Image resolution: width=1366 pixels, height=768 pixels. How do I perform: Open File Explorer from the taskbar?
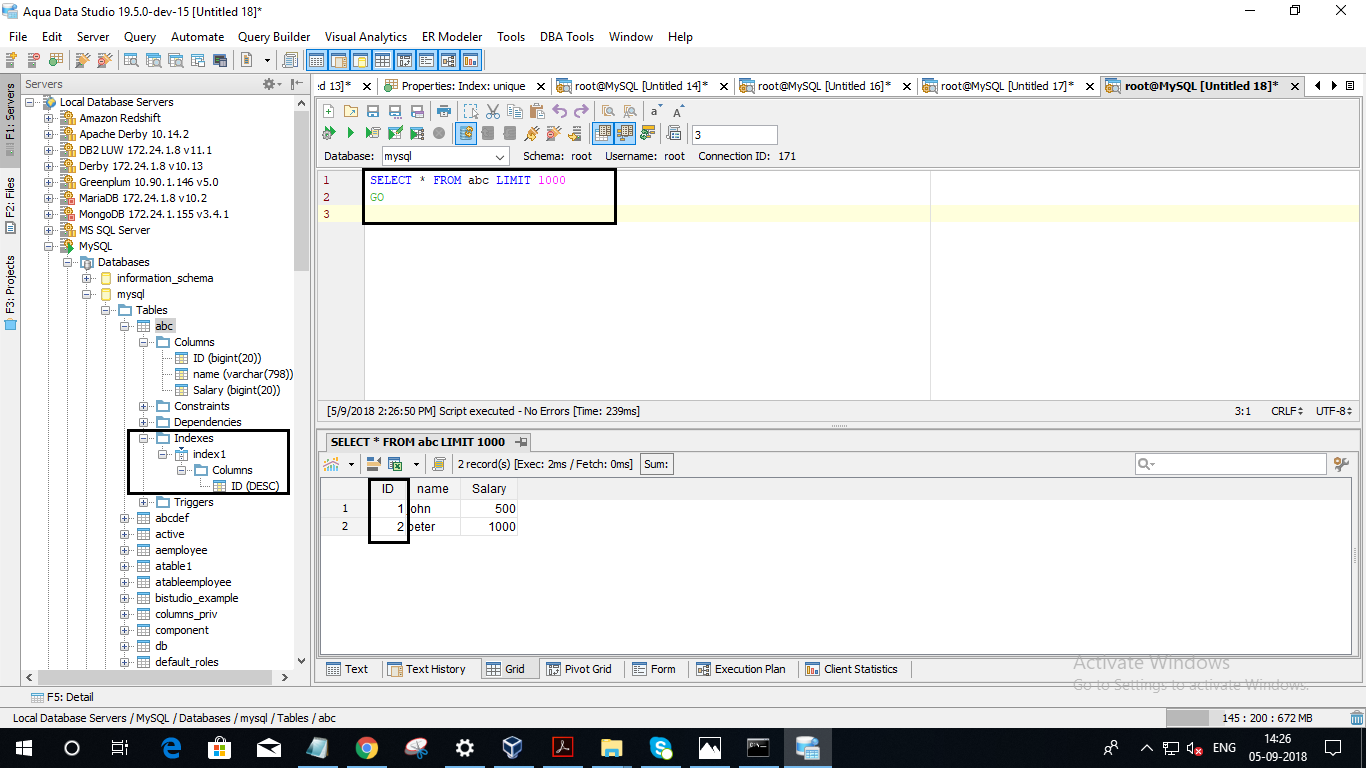[611, 747]
